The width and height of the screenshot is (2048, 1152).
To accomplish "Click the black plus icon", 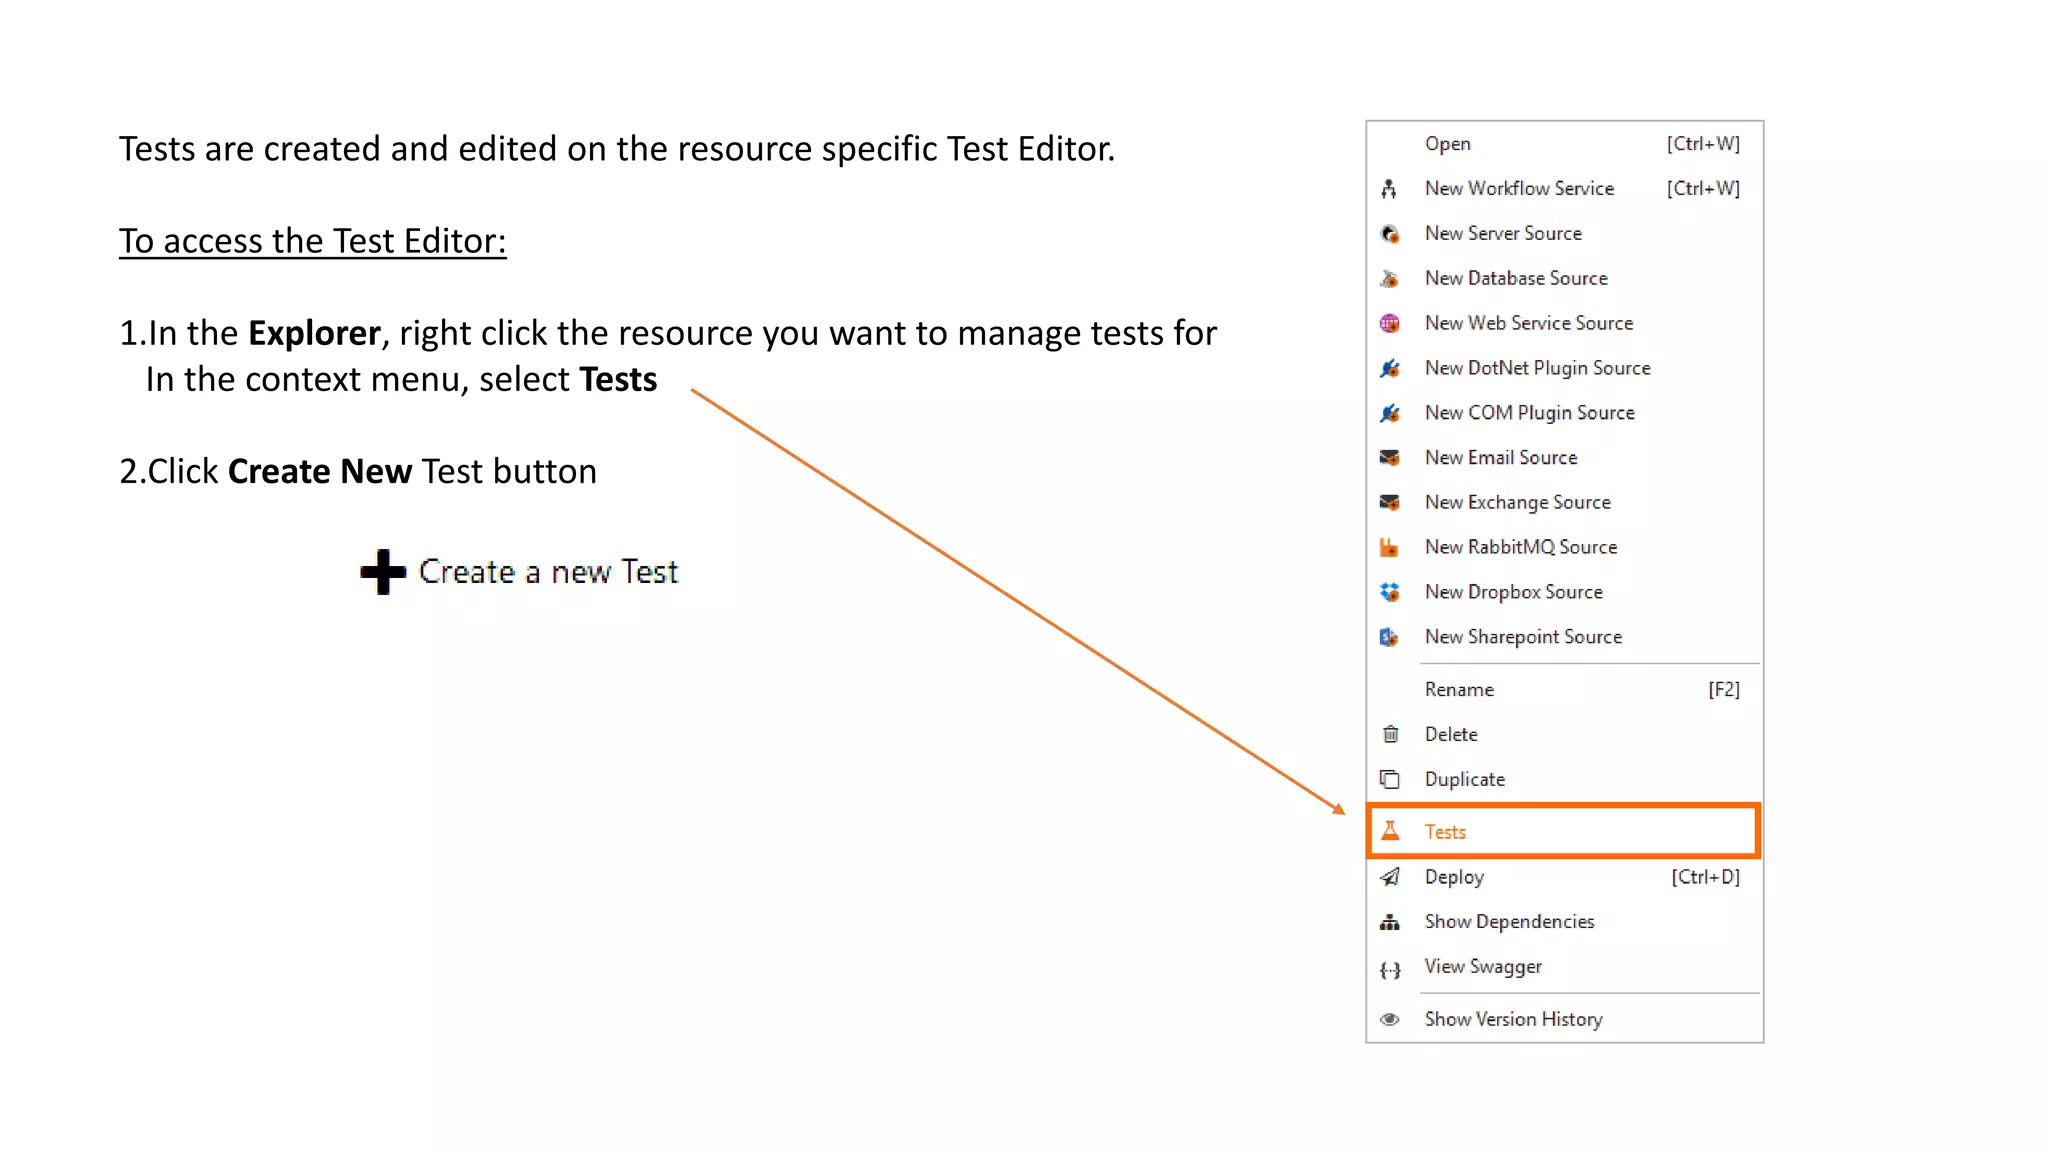I will (383, 572).
